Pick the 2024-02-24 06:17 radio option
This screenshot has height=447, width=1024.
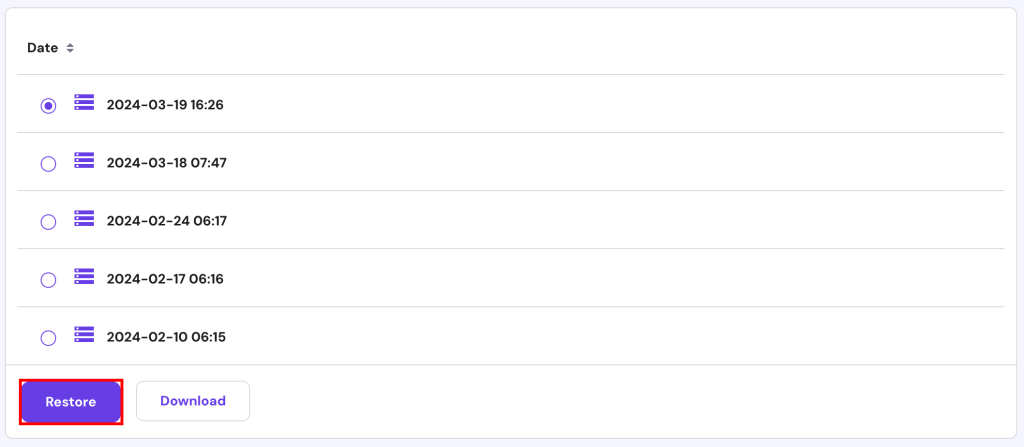point(48,222)
